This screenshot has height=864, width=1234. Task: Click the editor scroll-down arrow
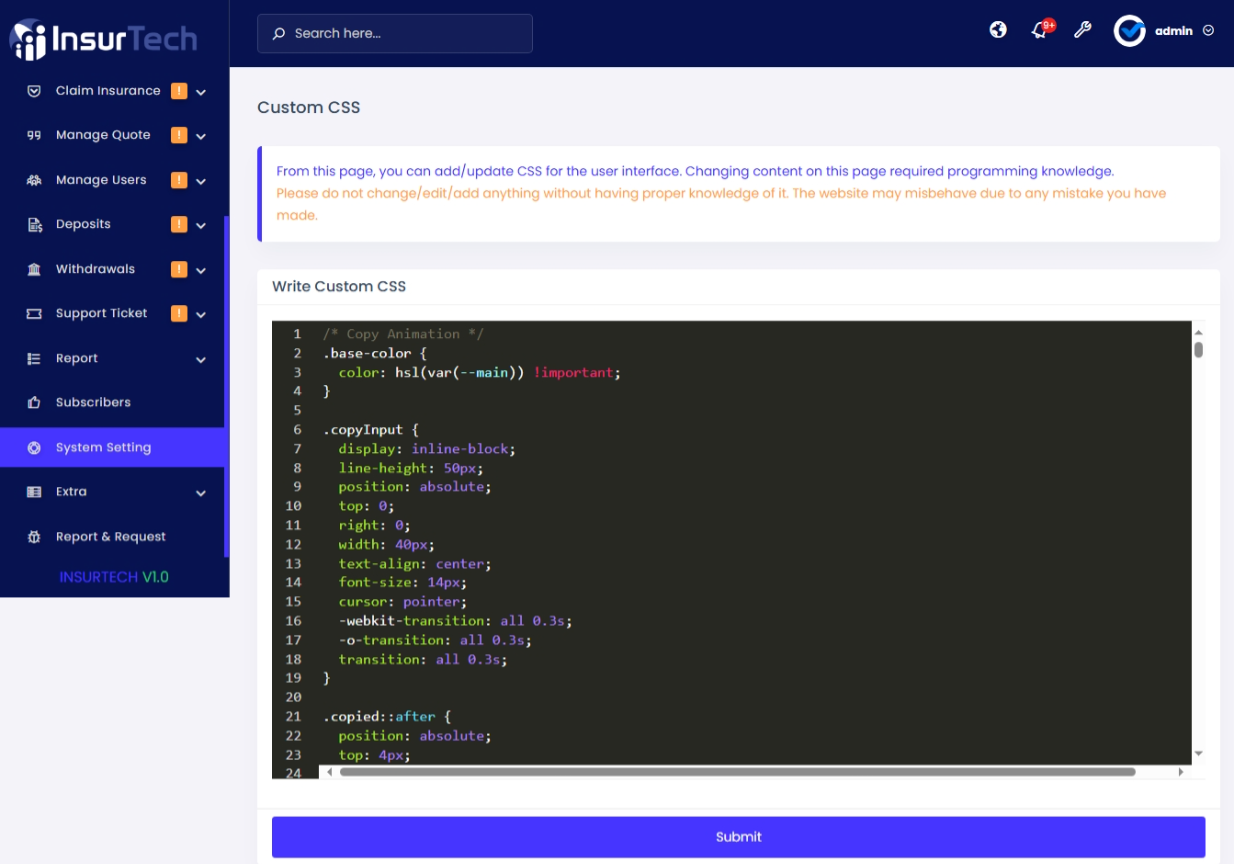(1198, 754)
